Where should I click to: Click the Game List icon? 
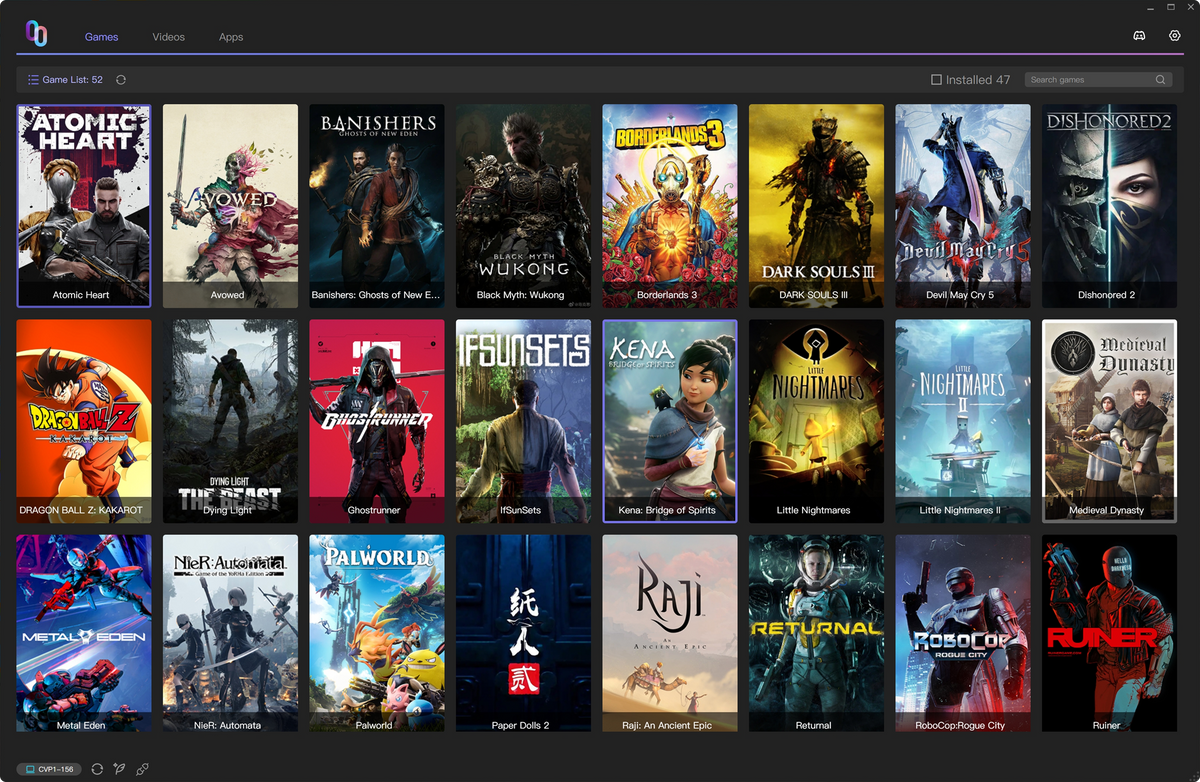33,80
